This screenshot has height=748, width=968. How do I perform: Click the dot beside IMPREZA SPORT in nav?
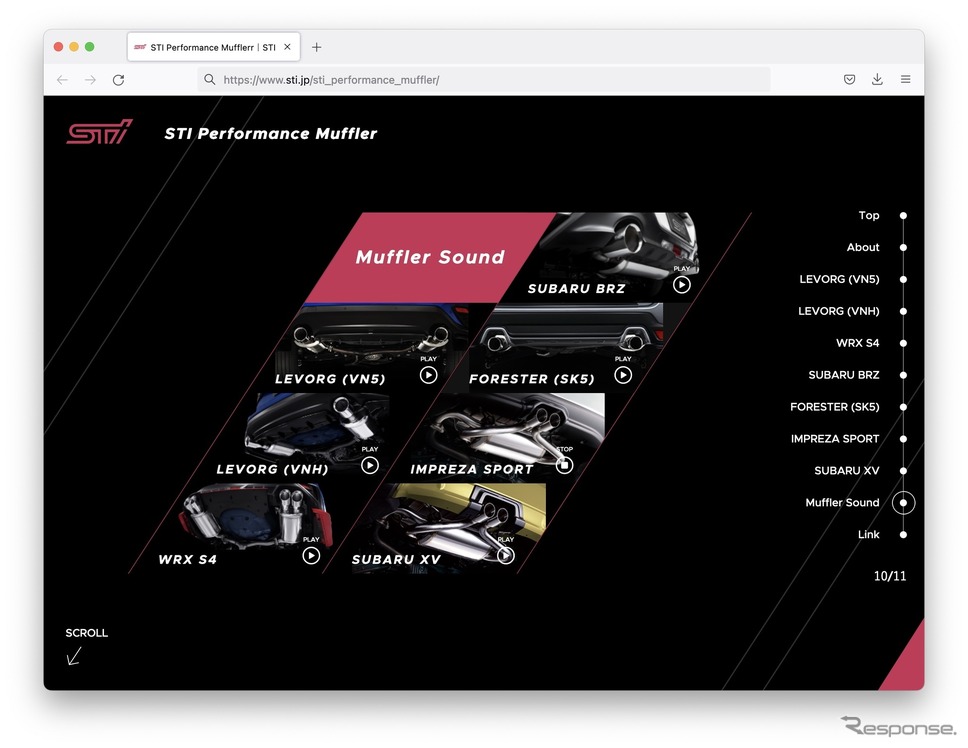(903, 439)
